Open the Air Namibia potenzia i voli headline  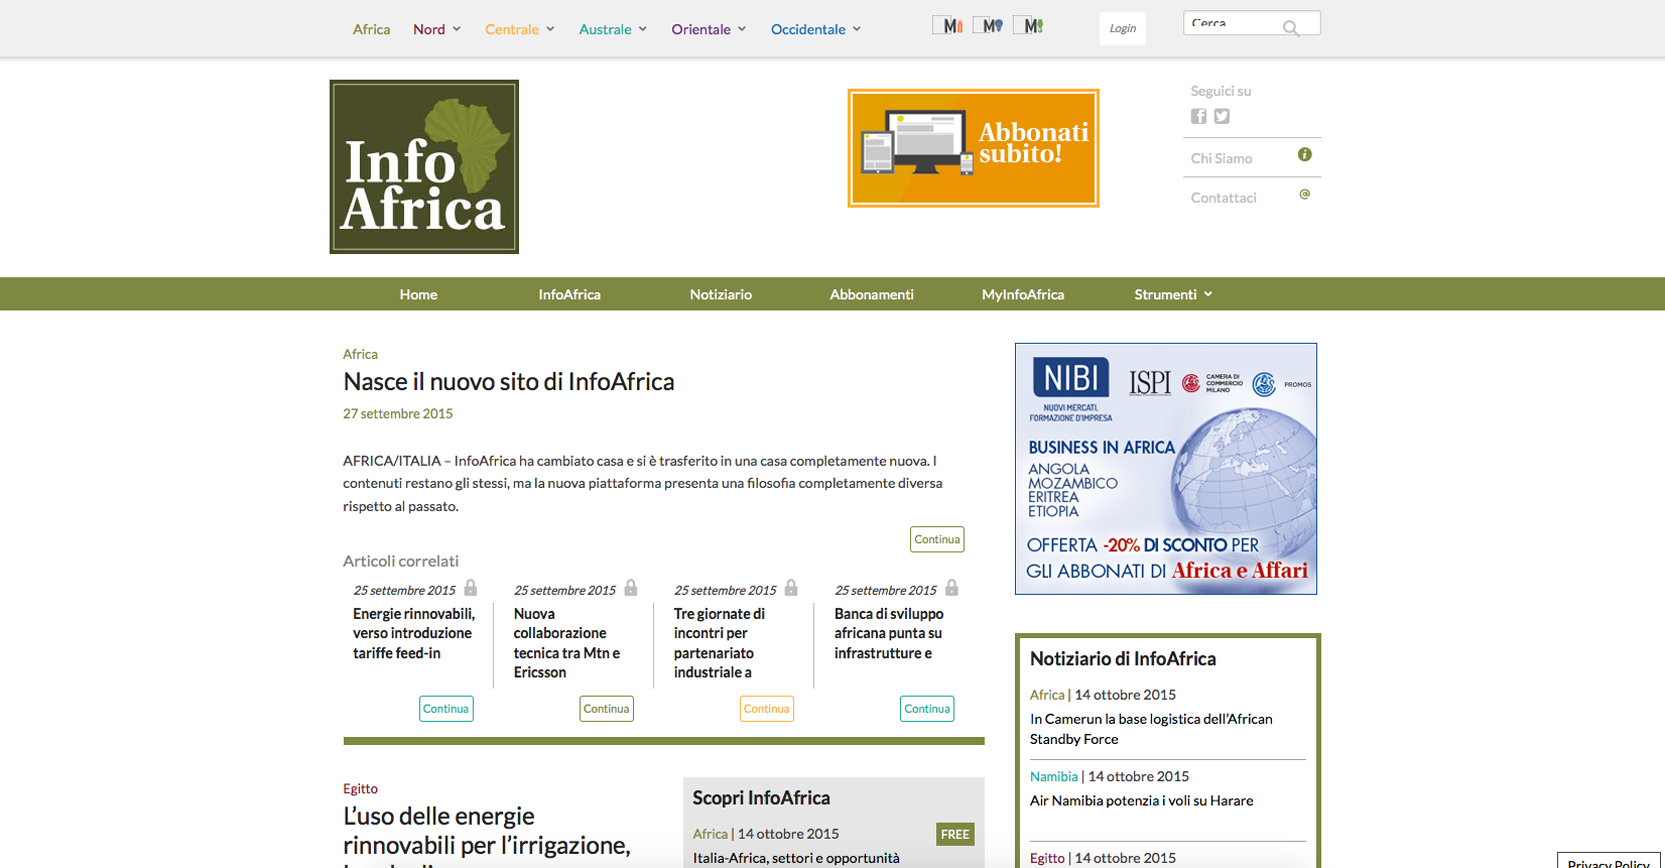tap(1141, 801)
